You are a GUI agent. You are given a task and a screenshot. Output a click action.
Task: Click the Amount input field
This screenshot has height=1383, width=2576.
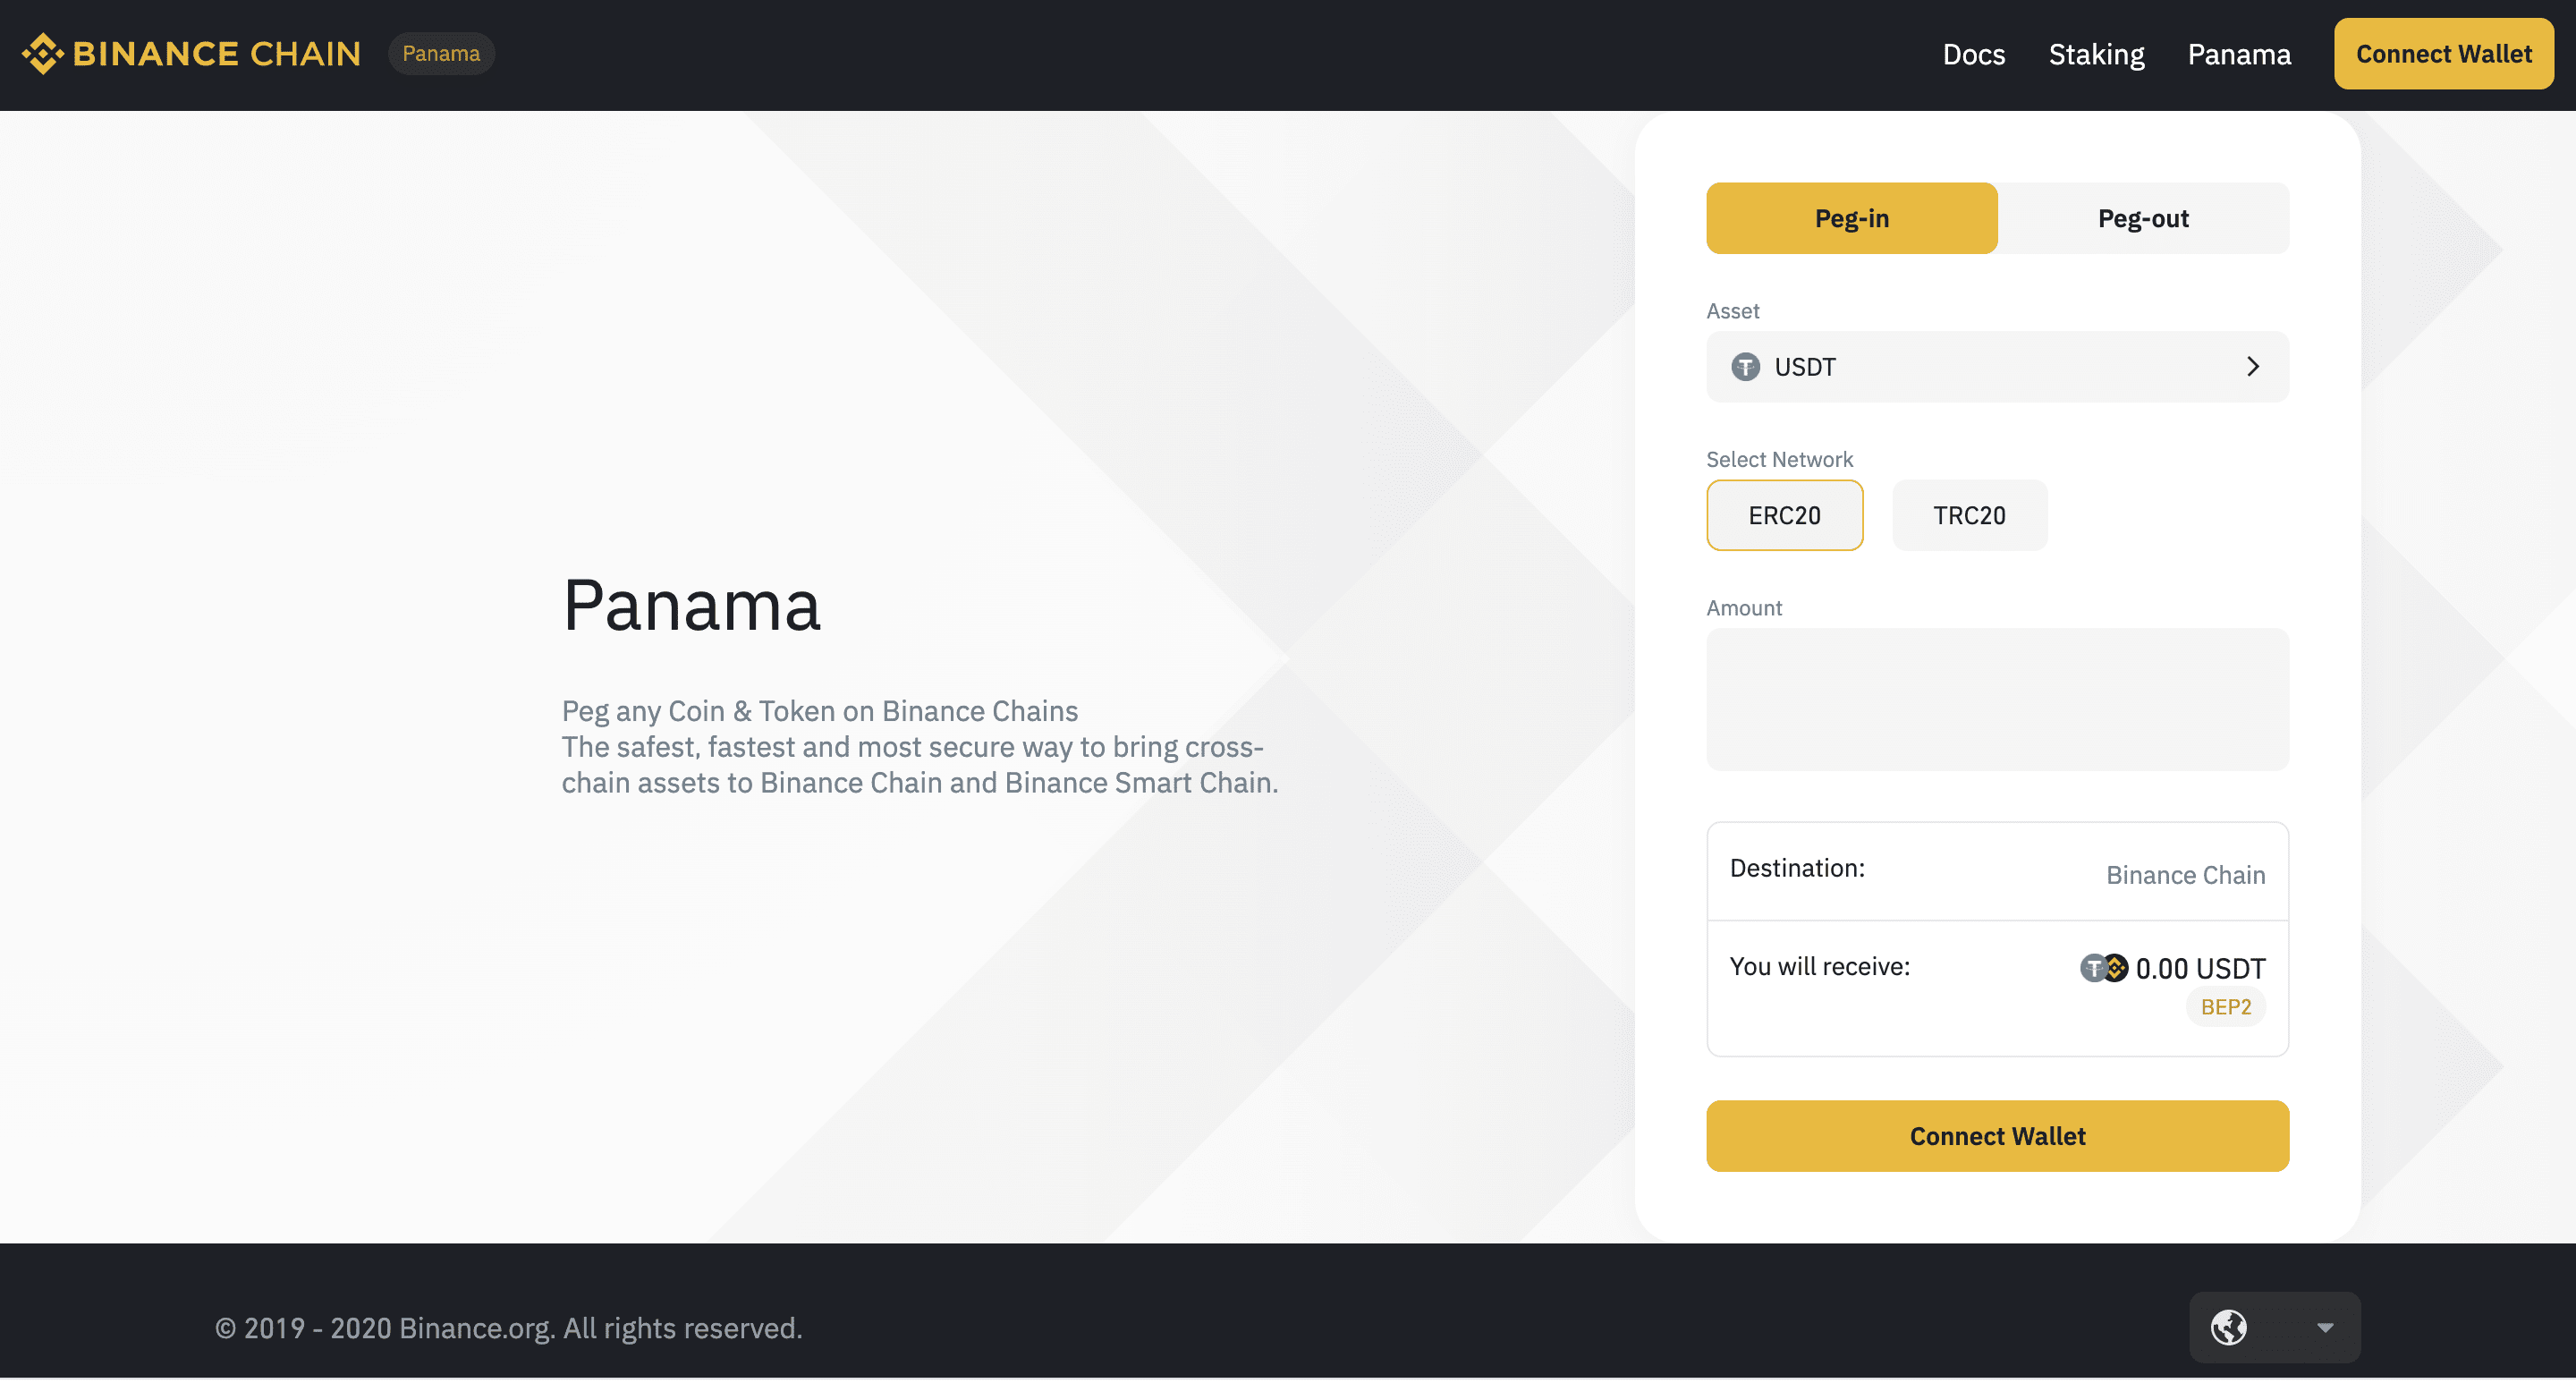[1998, 697]
